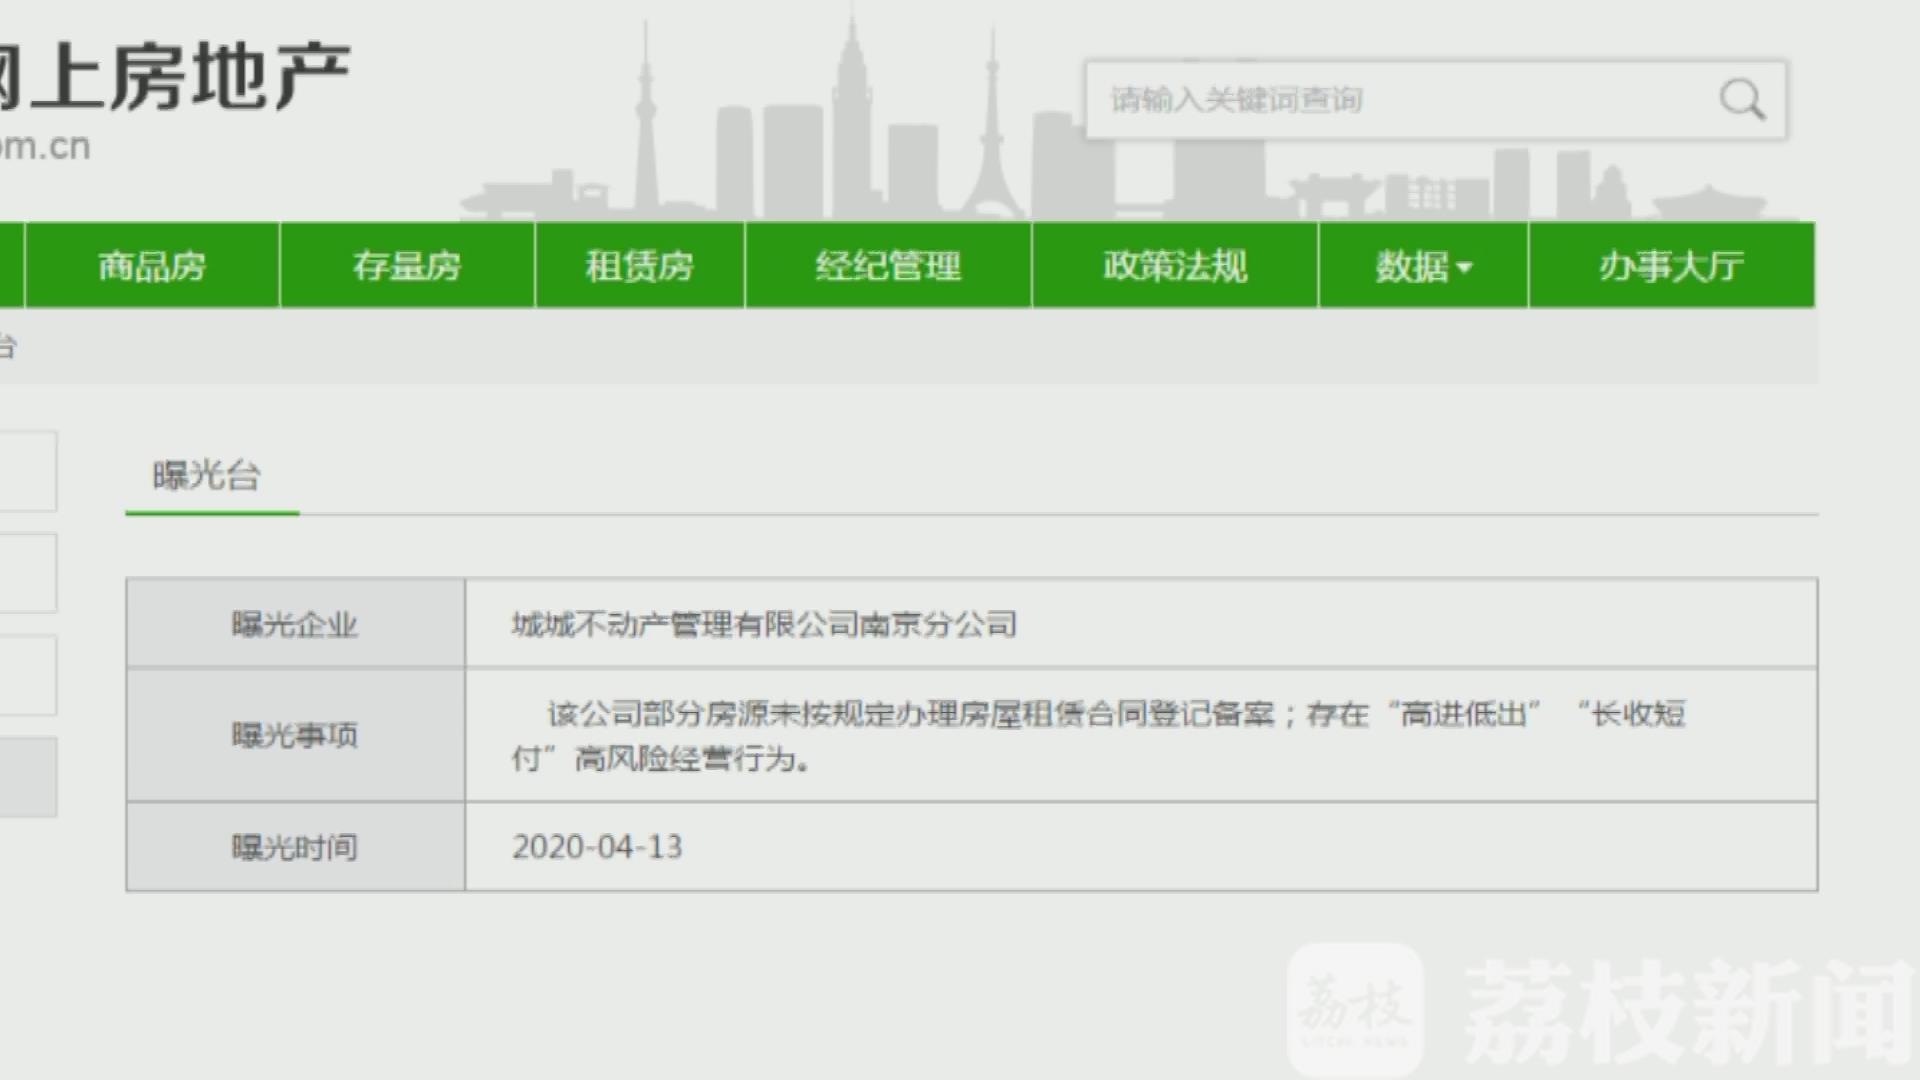Click the 网上房地产 site logo title

[x=175, y=78]
